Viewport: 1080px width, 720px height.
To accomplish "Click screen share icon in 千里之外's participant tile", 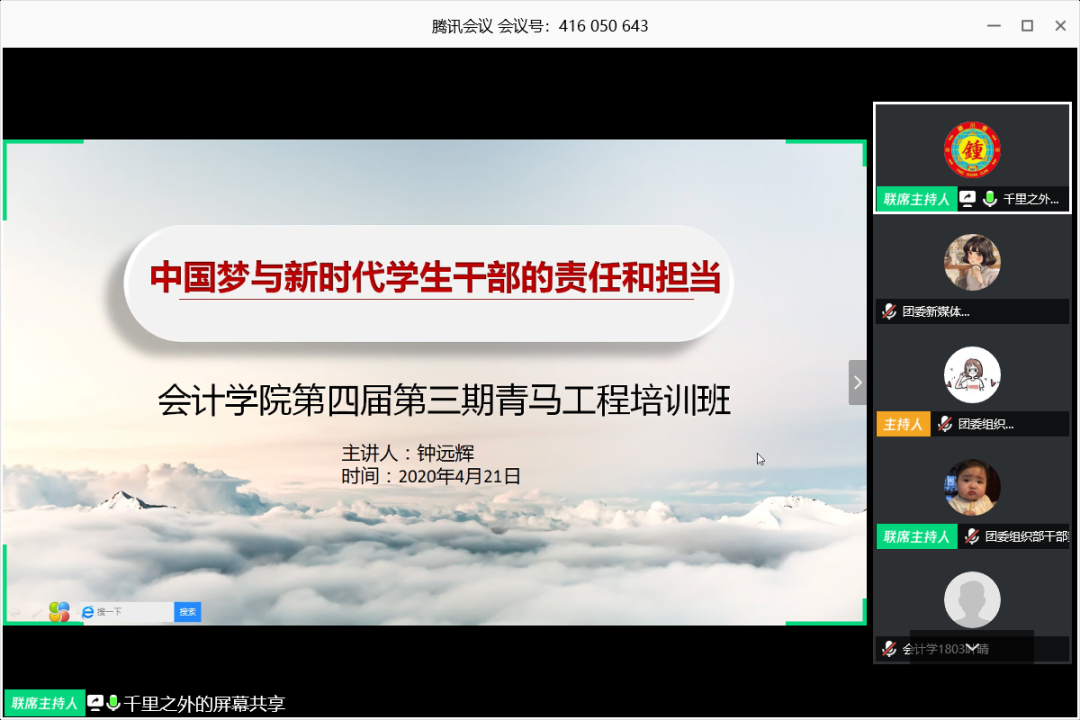I will 967,198.
